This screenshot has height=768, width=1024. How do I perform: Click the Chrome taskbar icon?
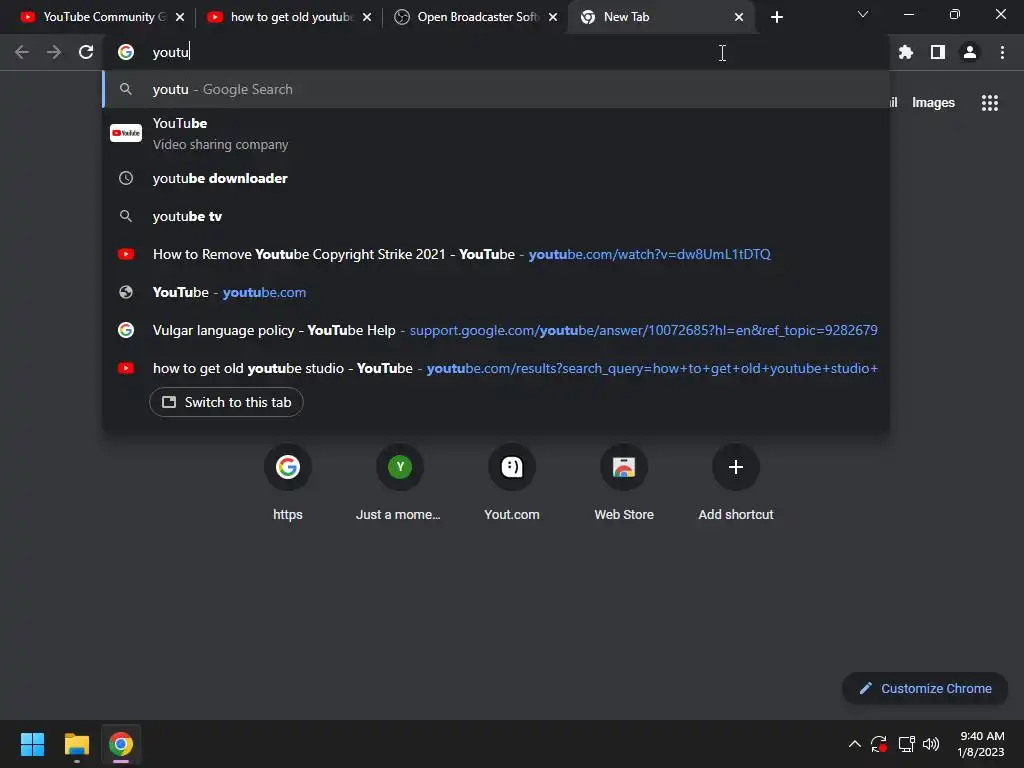coord(121,744)
